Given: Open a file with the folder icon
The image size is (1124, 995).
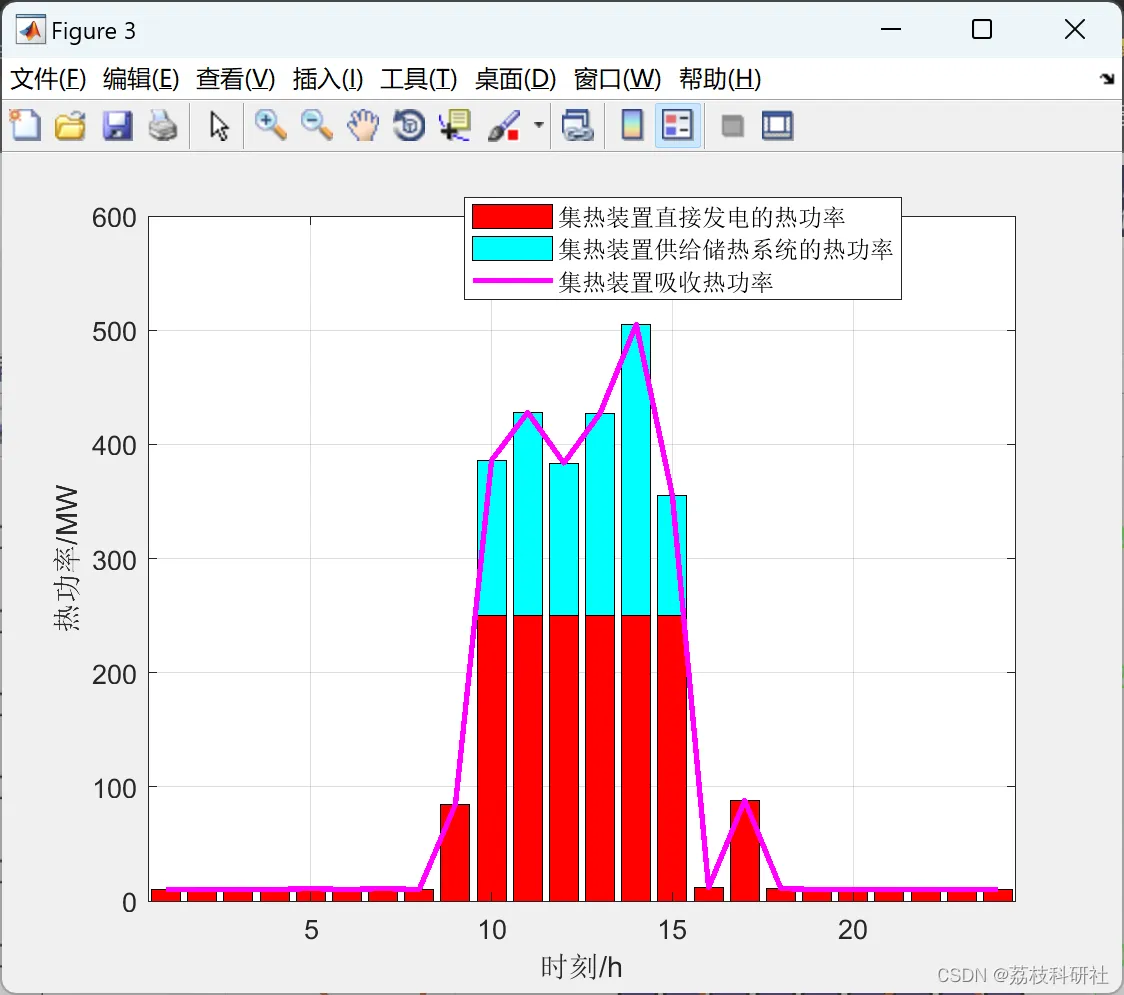Looking at the screenshot, I should click(70, 125).
